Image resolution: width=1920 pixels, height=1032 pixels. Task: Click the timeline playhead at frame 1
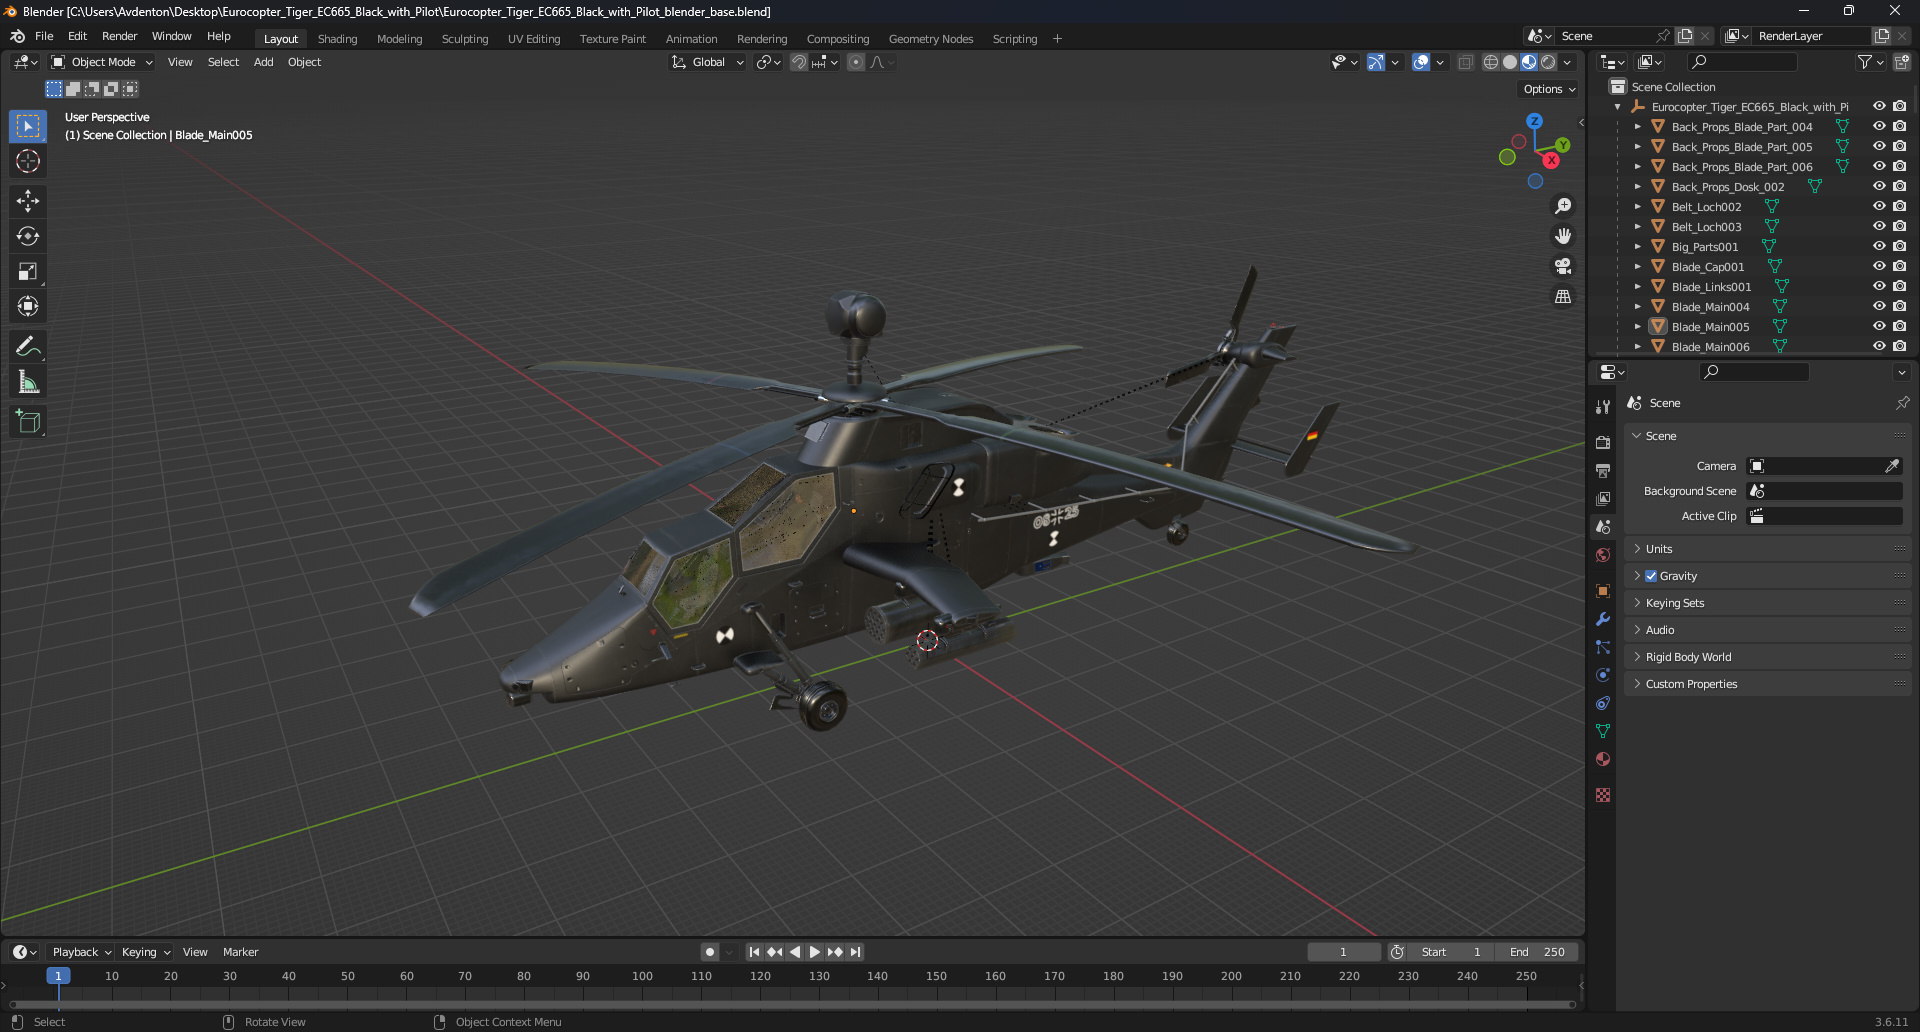tap(58, 976)
